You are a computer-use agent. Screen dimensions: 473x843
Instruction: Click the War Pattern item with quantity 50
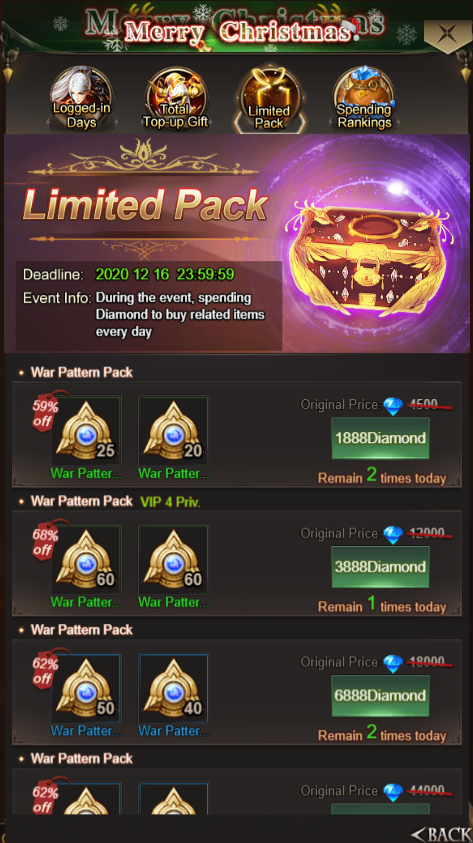pyautogui.click(x=86, y=689)
